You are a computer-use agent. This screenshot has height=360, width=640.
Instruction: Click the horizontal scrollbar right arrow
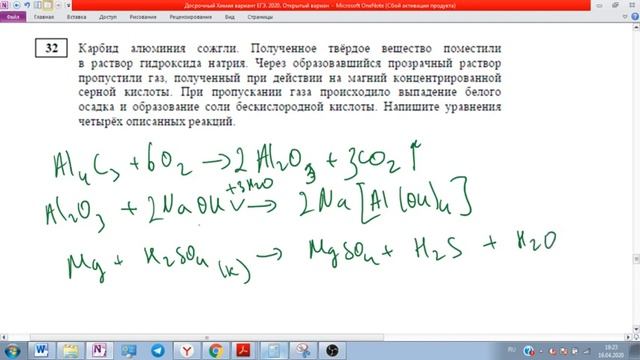(629, 337)
